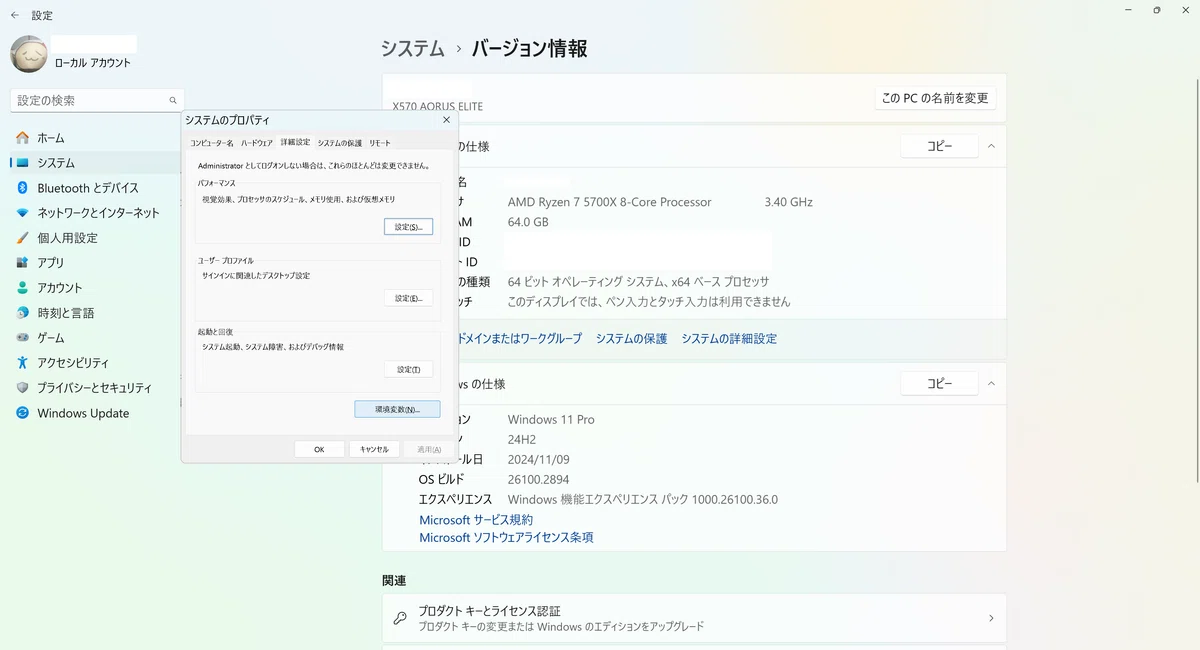Click the '24H2' version value
The image size is (1200, 650).
tap(523, 439)
